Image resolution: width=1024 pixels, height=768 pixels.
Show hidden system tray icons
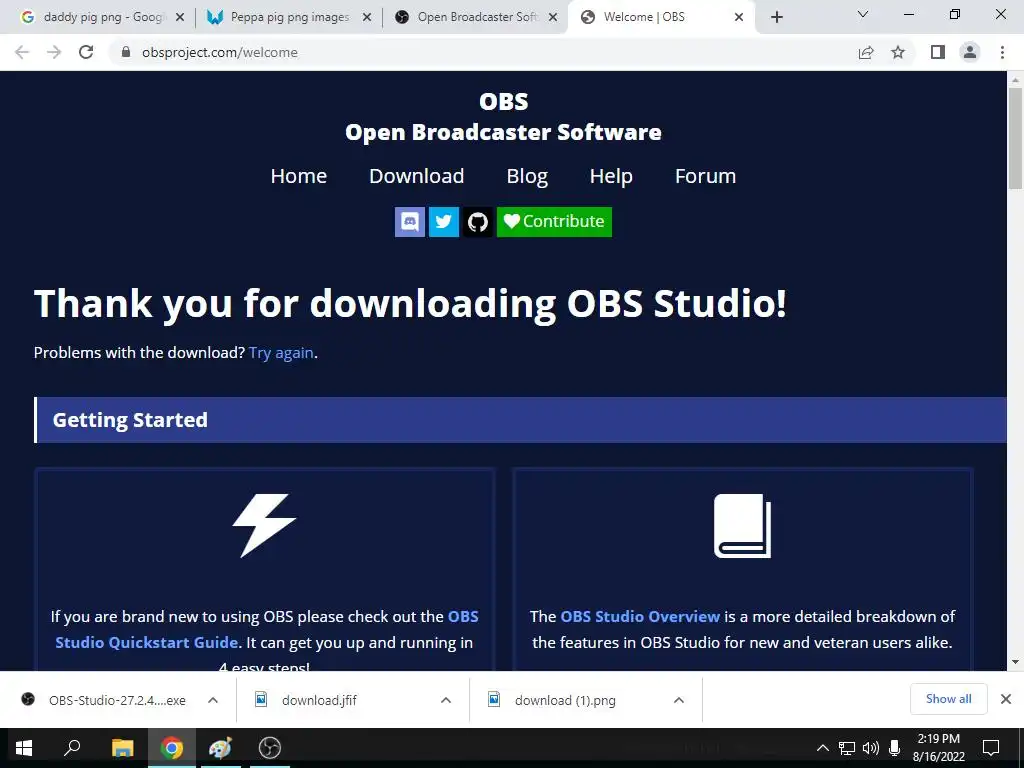pos(823,748)
